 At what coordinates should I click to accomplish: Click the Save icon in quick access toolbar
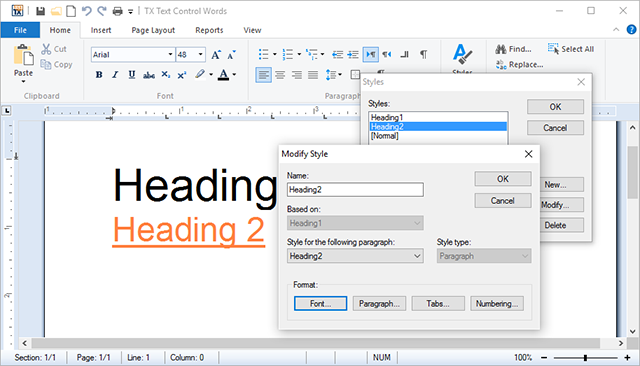pyautogui.click(x=40, y=11)
